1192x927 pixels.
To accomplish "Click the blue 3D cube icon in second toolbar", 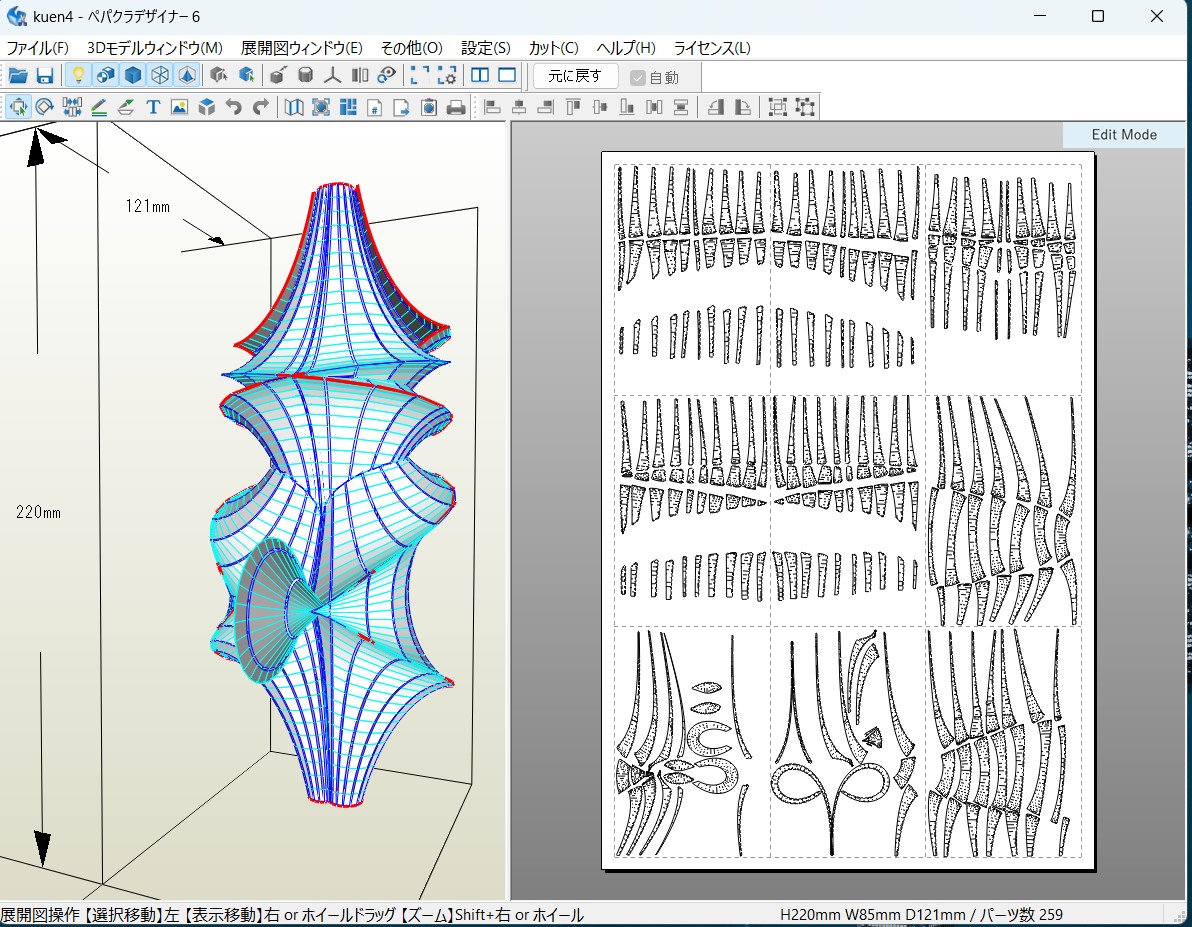I will click(207, 107).
